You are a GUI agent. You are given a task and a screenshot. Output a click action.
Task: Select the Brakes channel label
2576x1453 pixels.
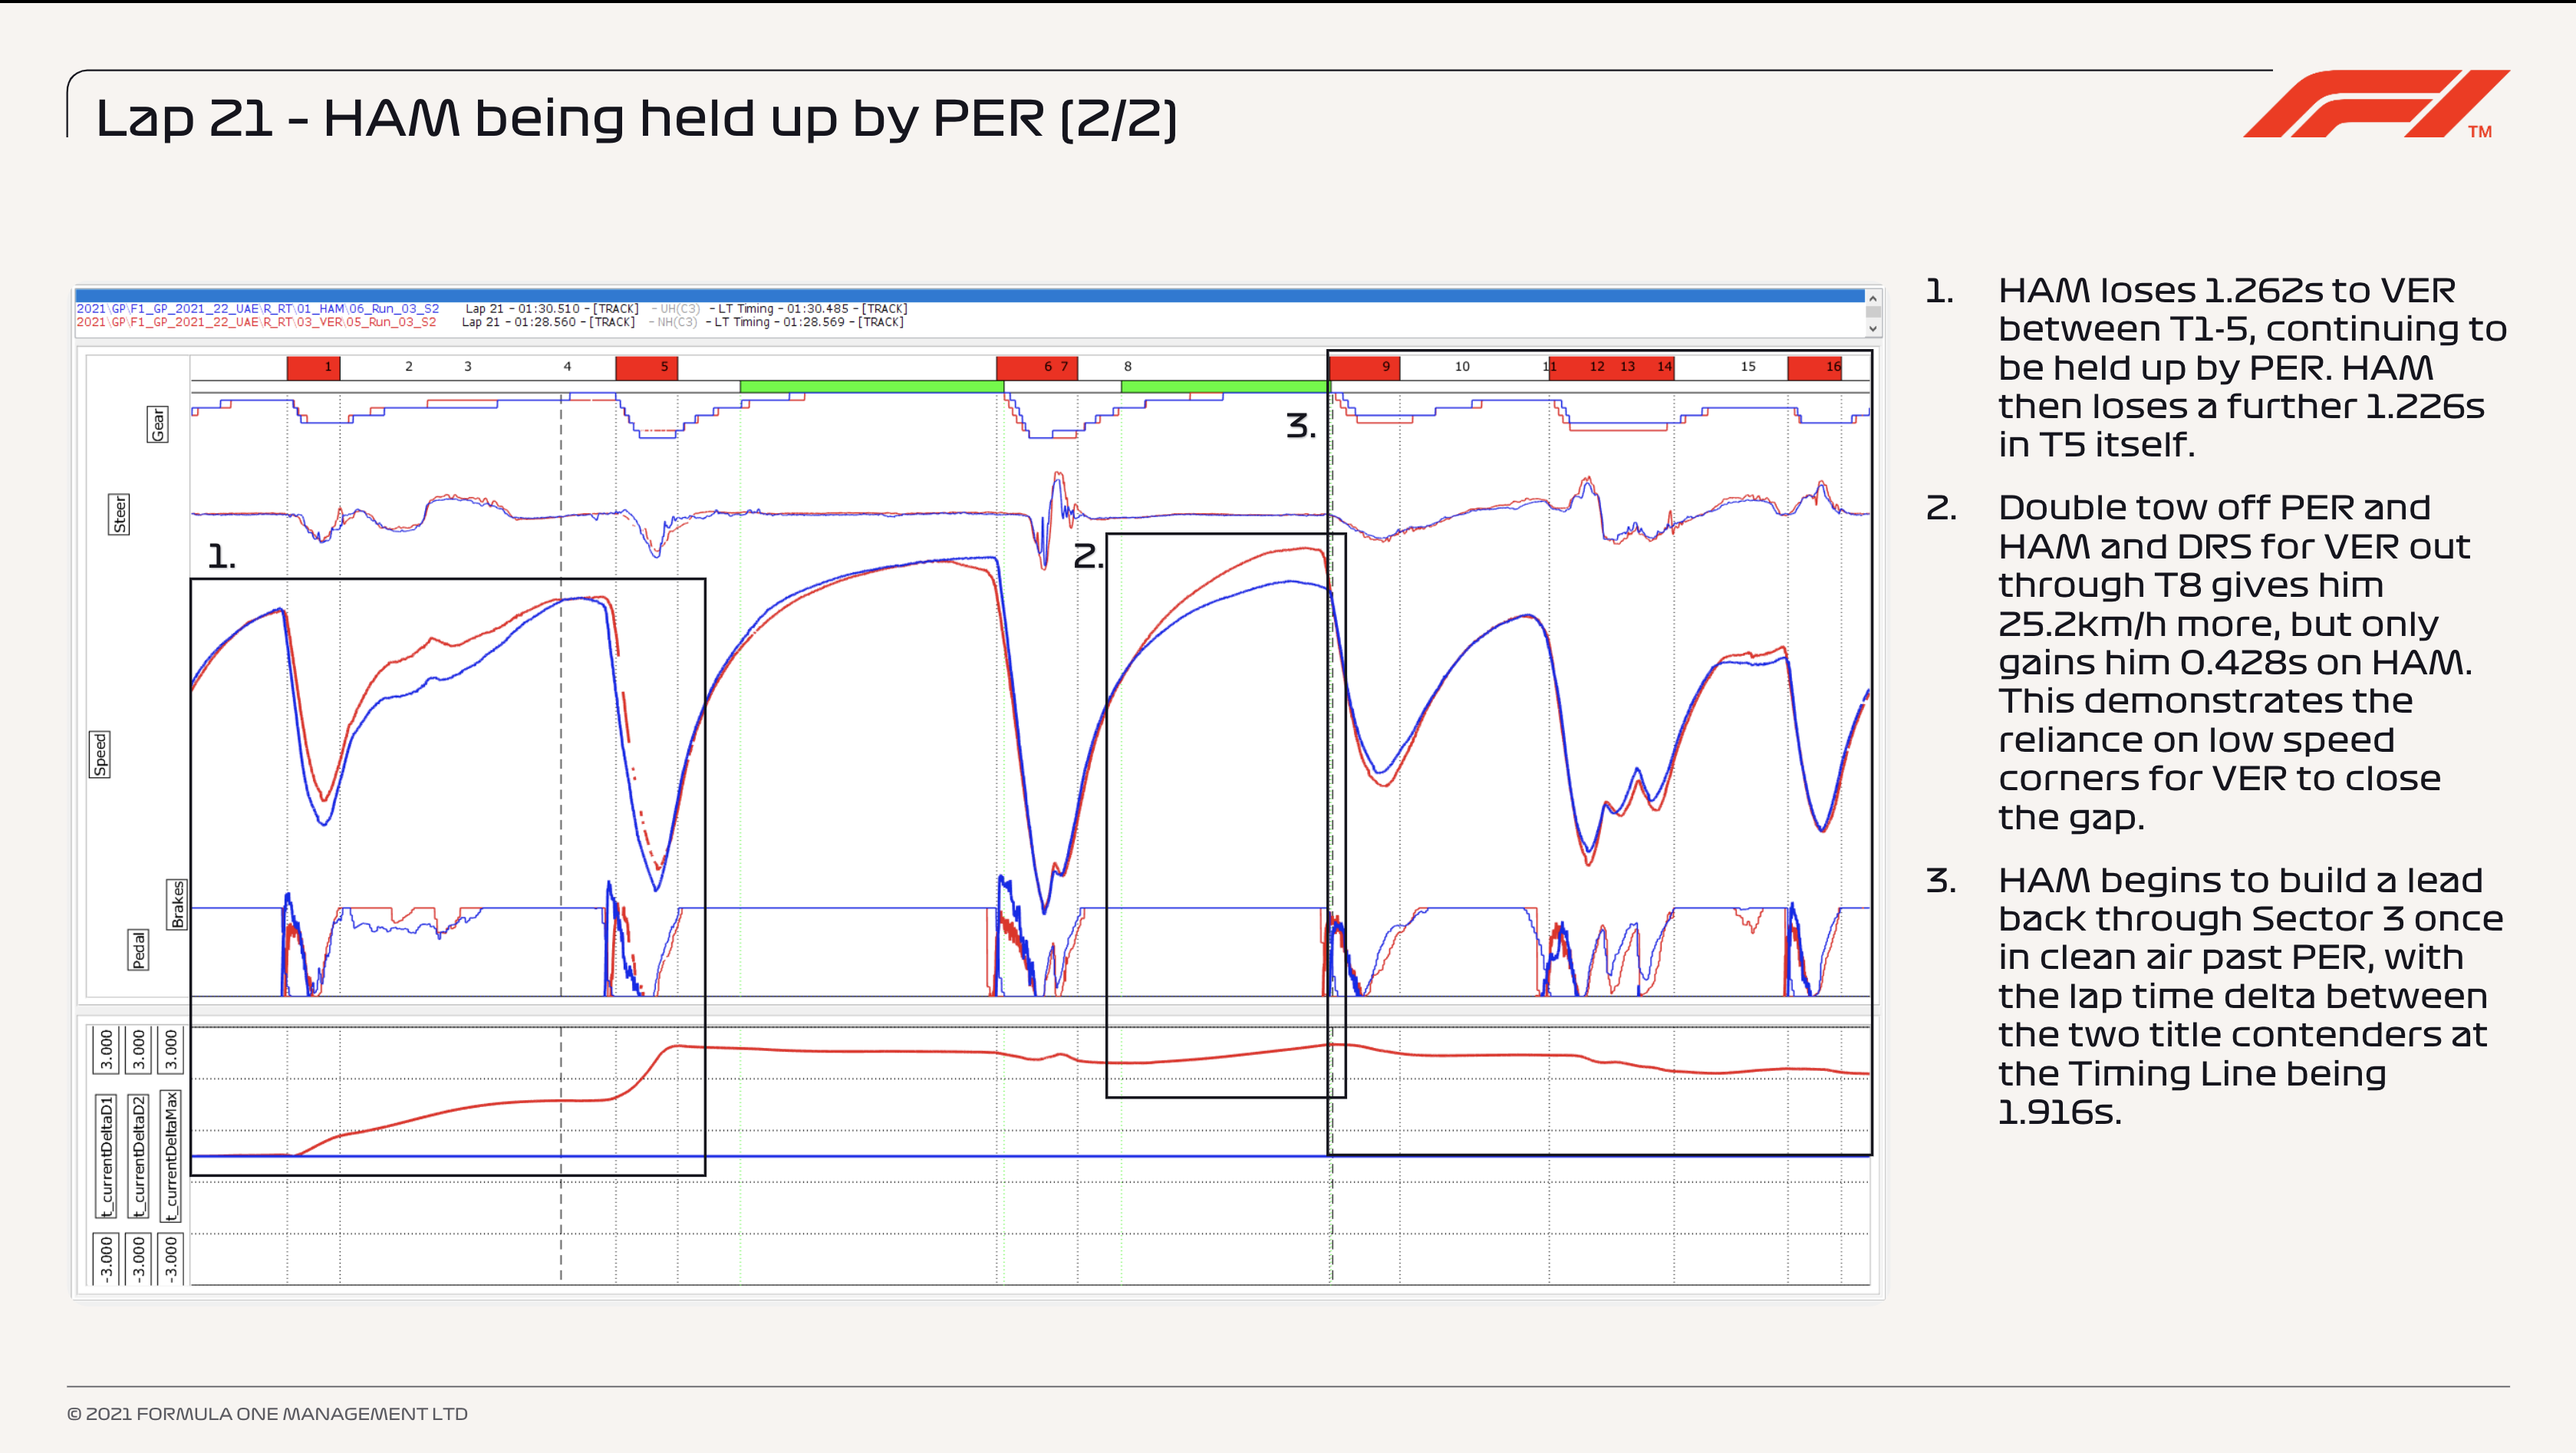[x=177, y=905]
